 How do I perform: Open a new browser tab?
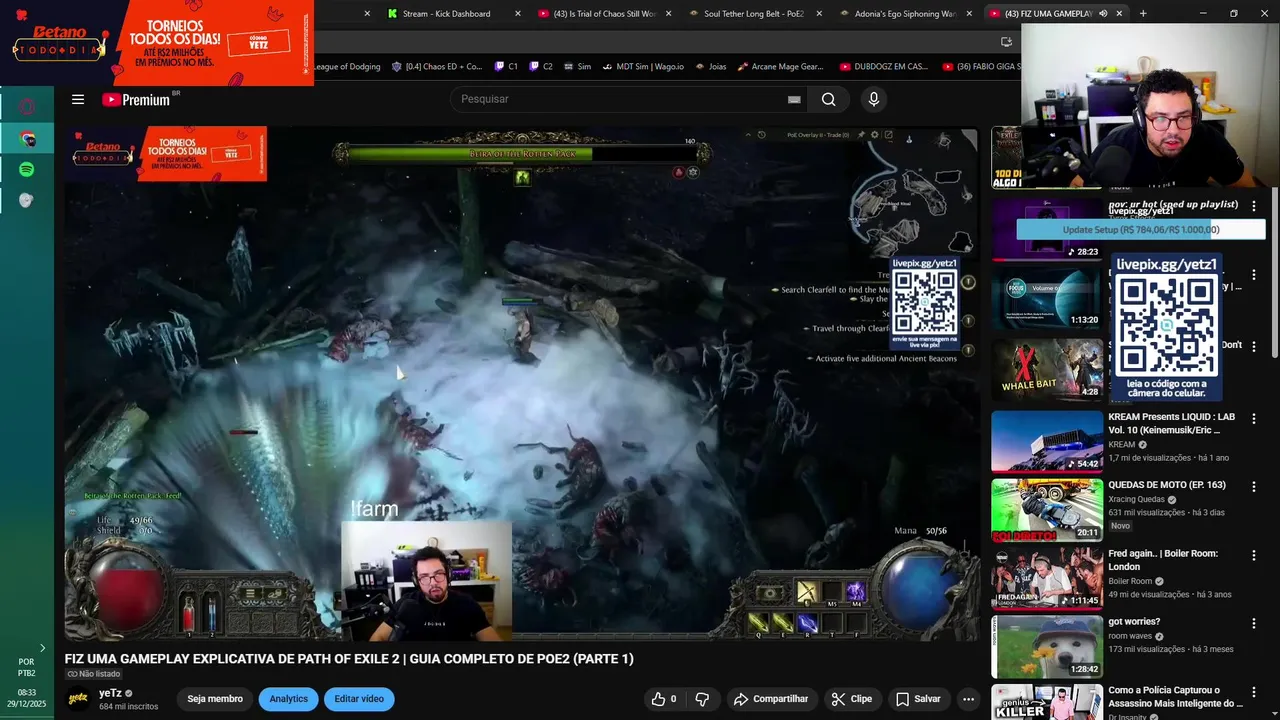[x=1143, y=13]
